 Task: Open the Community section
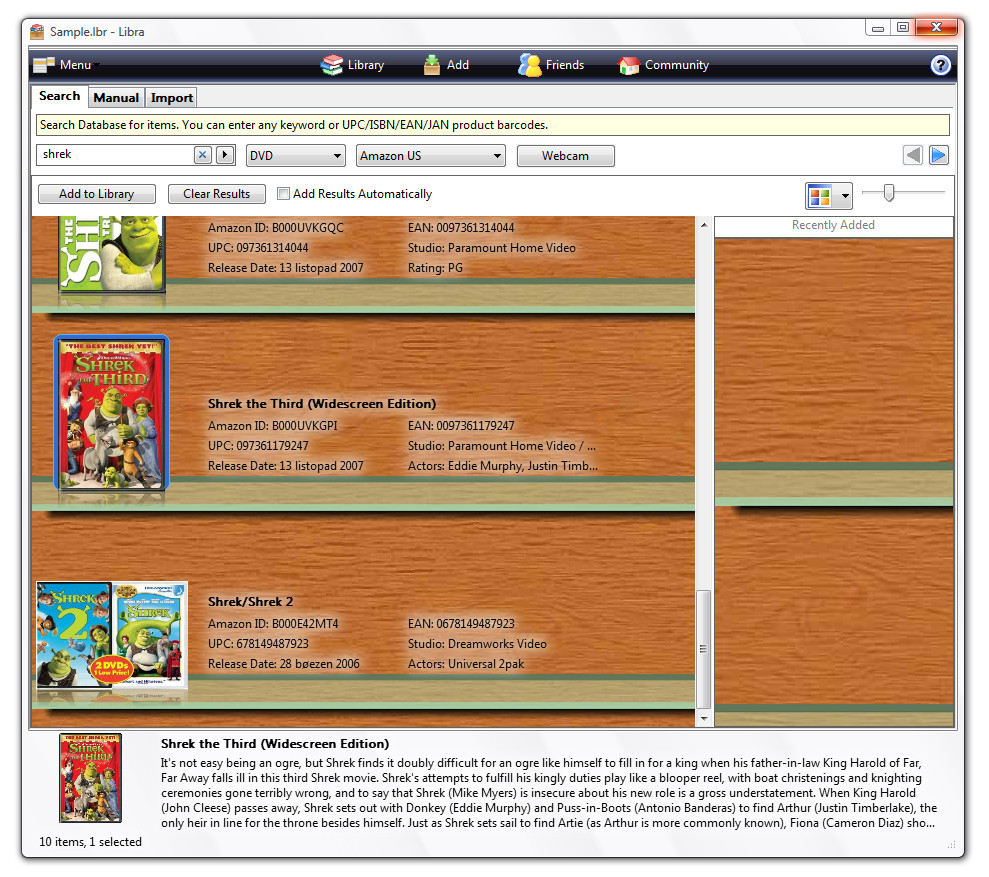coord(664,64)
